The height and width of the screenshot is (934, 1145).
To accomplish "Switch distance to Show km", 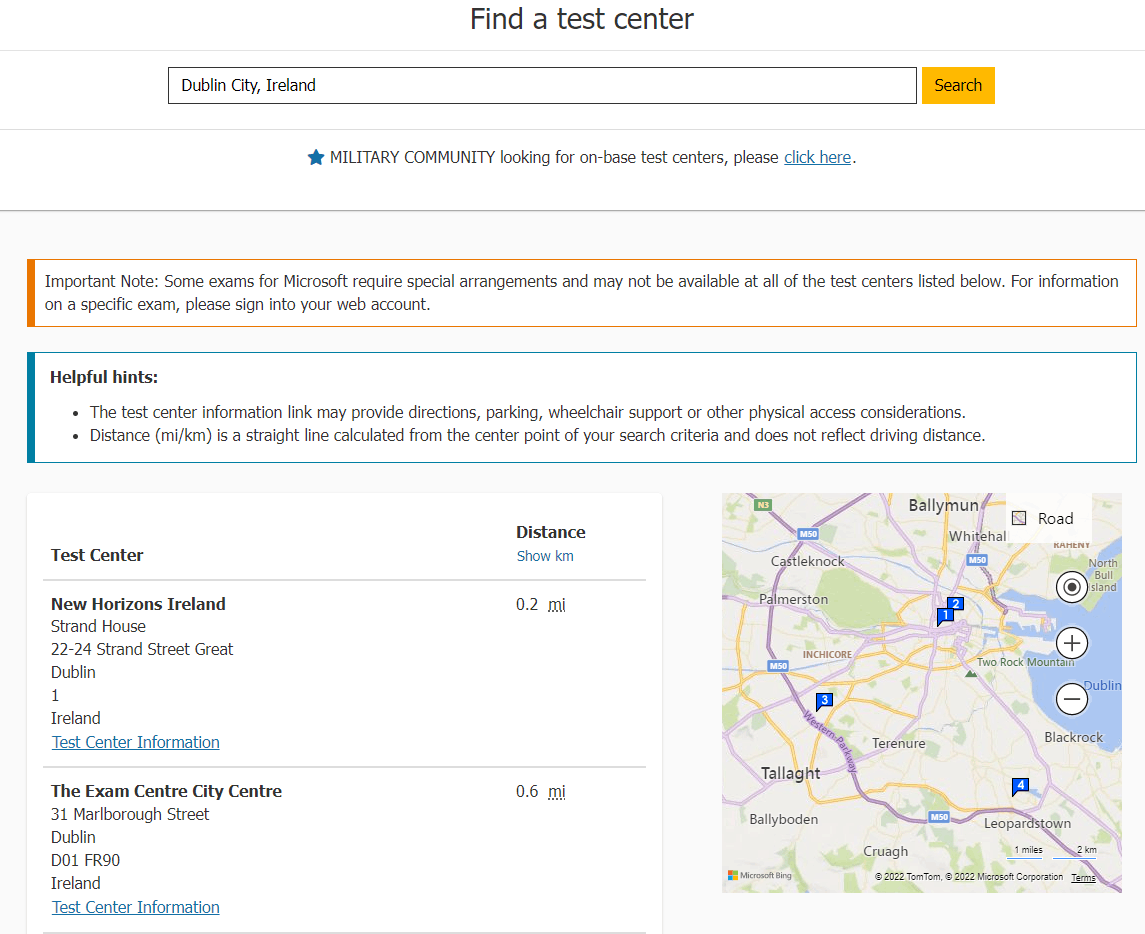I will tap(545, 556).
